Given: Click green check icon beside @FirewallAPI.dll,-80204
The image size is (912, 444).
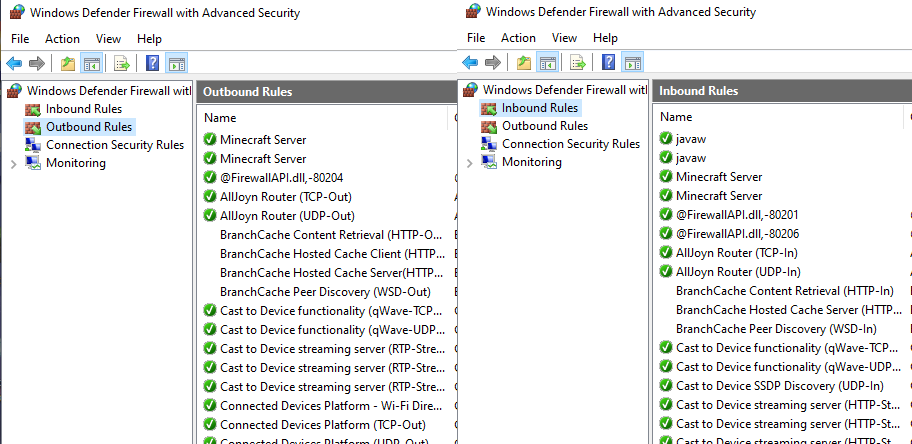Looking at the screenshot, I should pyautogui.click(x=210, y=177).
